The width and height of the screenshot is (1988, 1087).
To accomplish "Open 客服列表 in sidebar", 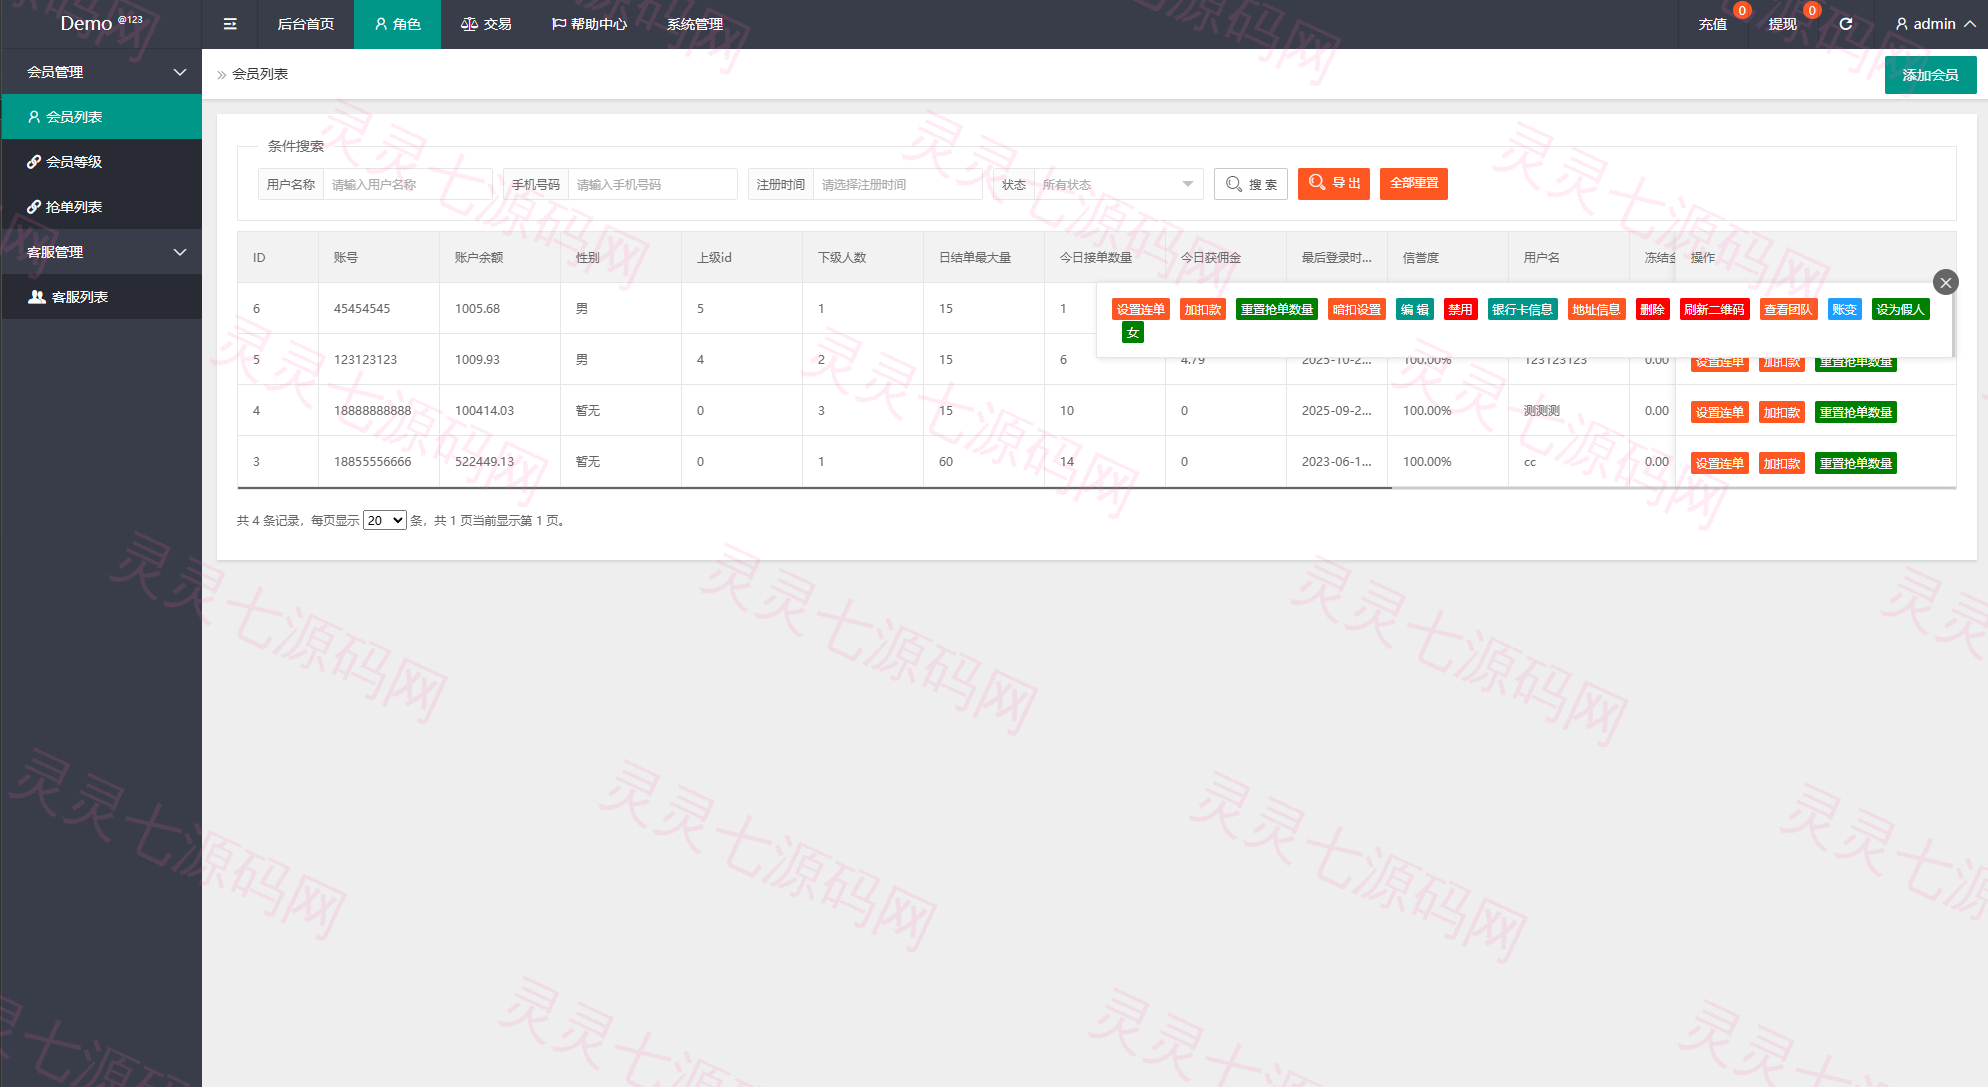I will click(102, 297).
